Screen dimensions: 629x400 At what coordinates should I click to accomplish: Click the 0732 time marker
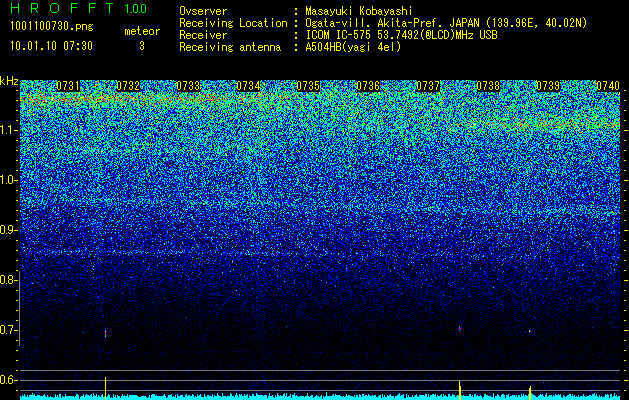pyautogui.click(x=128, y=86)
